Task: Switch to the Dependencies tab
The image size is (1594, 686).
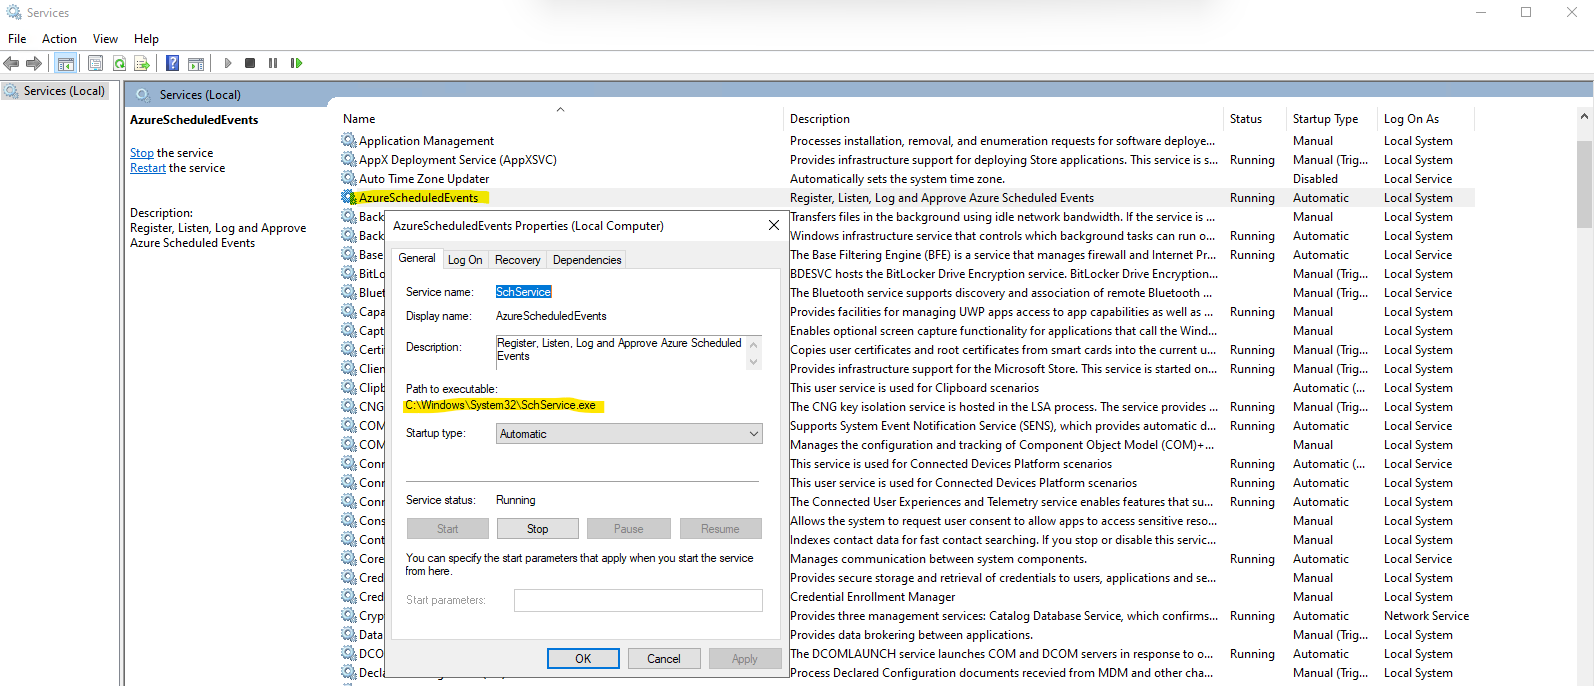Action: [x=587, y=260]
